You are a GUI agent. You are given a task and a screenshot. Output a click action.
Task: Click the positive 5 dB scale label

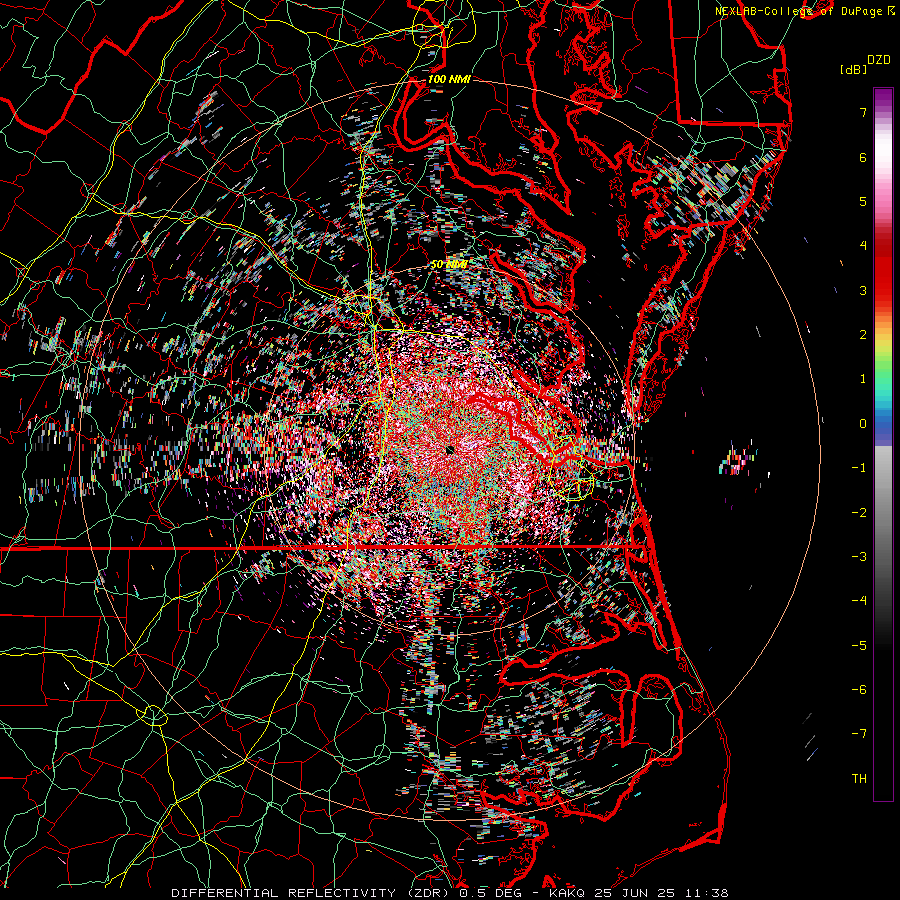click(x=863, y=201)
